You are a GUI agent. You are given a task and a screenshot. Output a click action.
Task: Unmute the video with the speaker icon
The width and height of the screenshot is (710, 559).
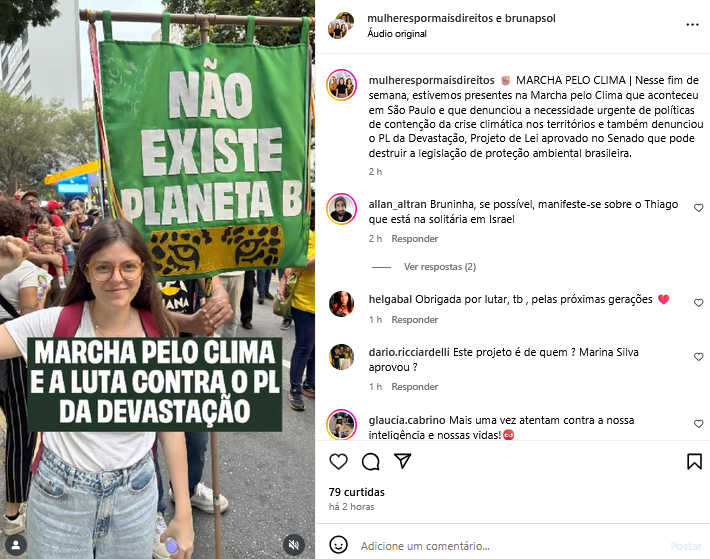(x=293, y=545)
